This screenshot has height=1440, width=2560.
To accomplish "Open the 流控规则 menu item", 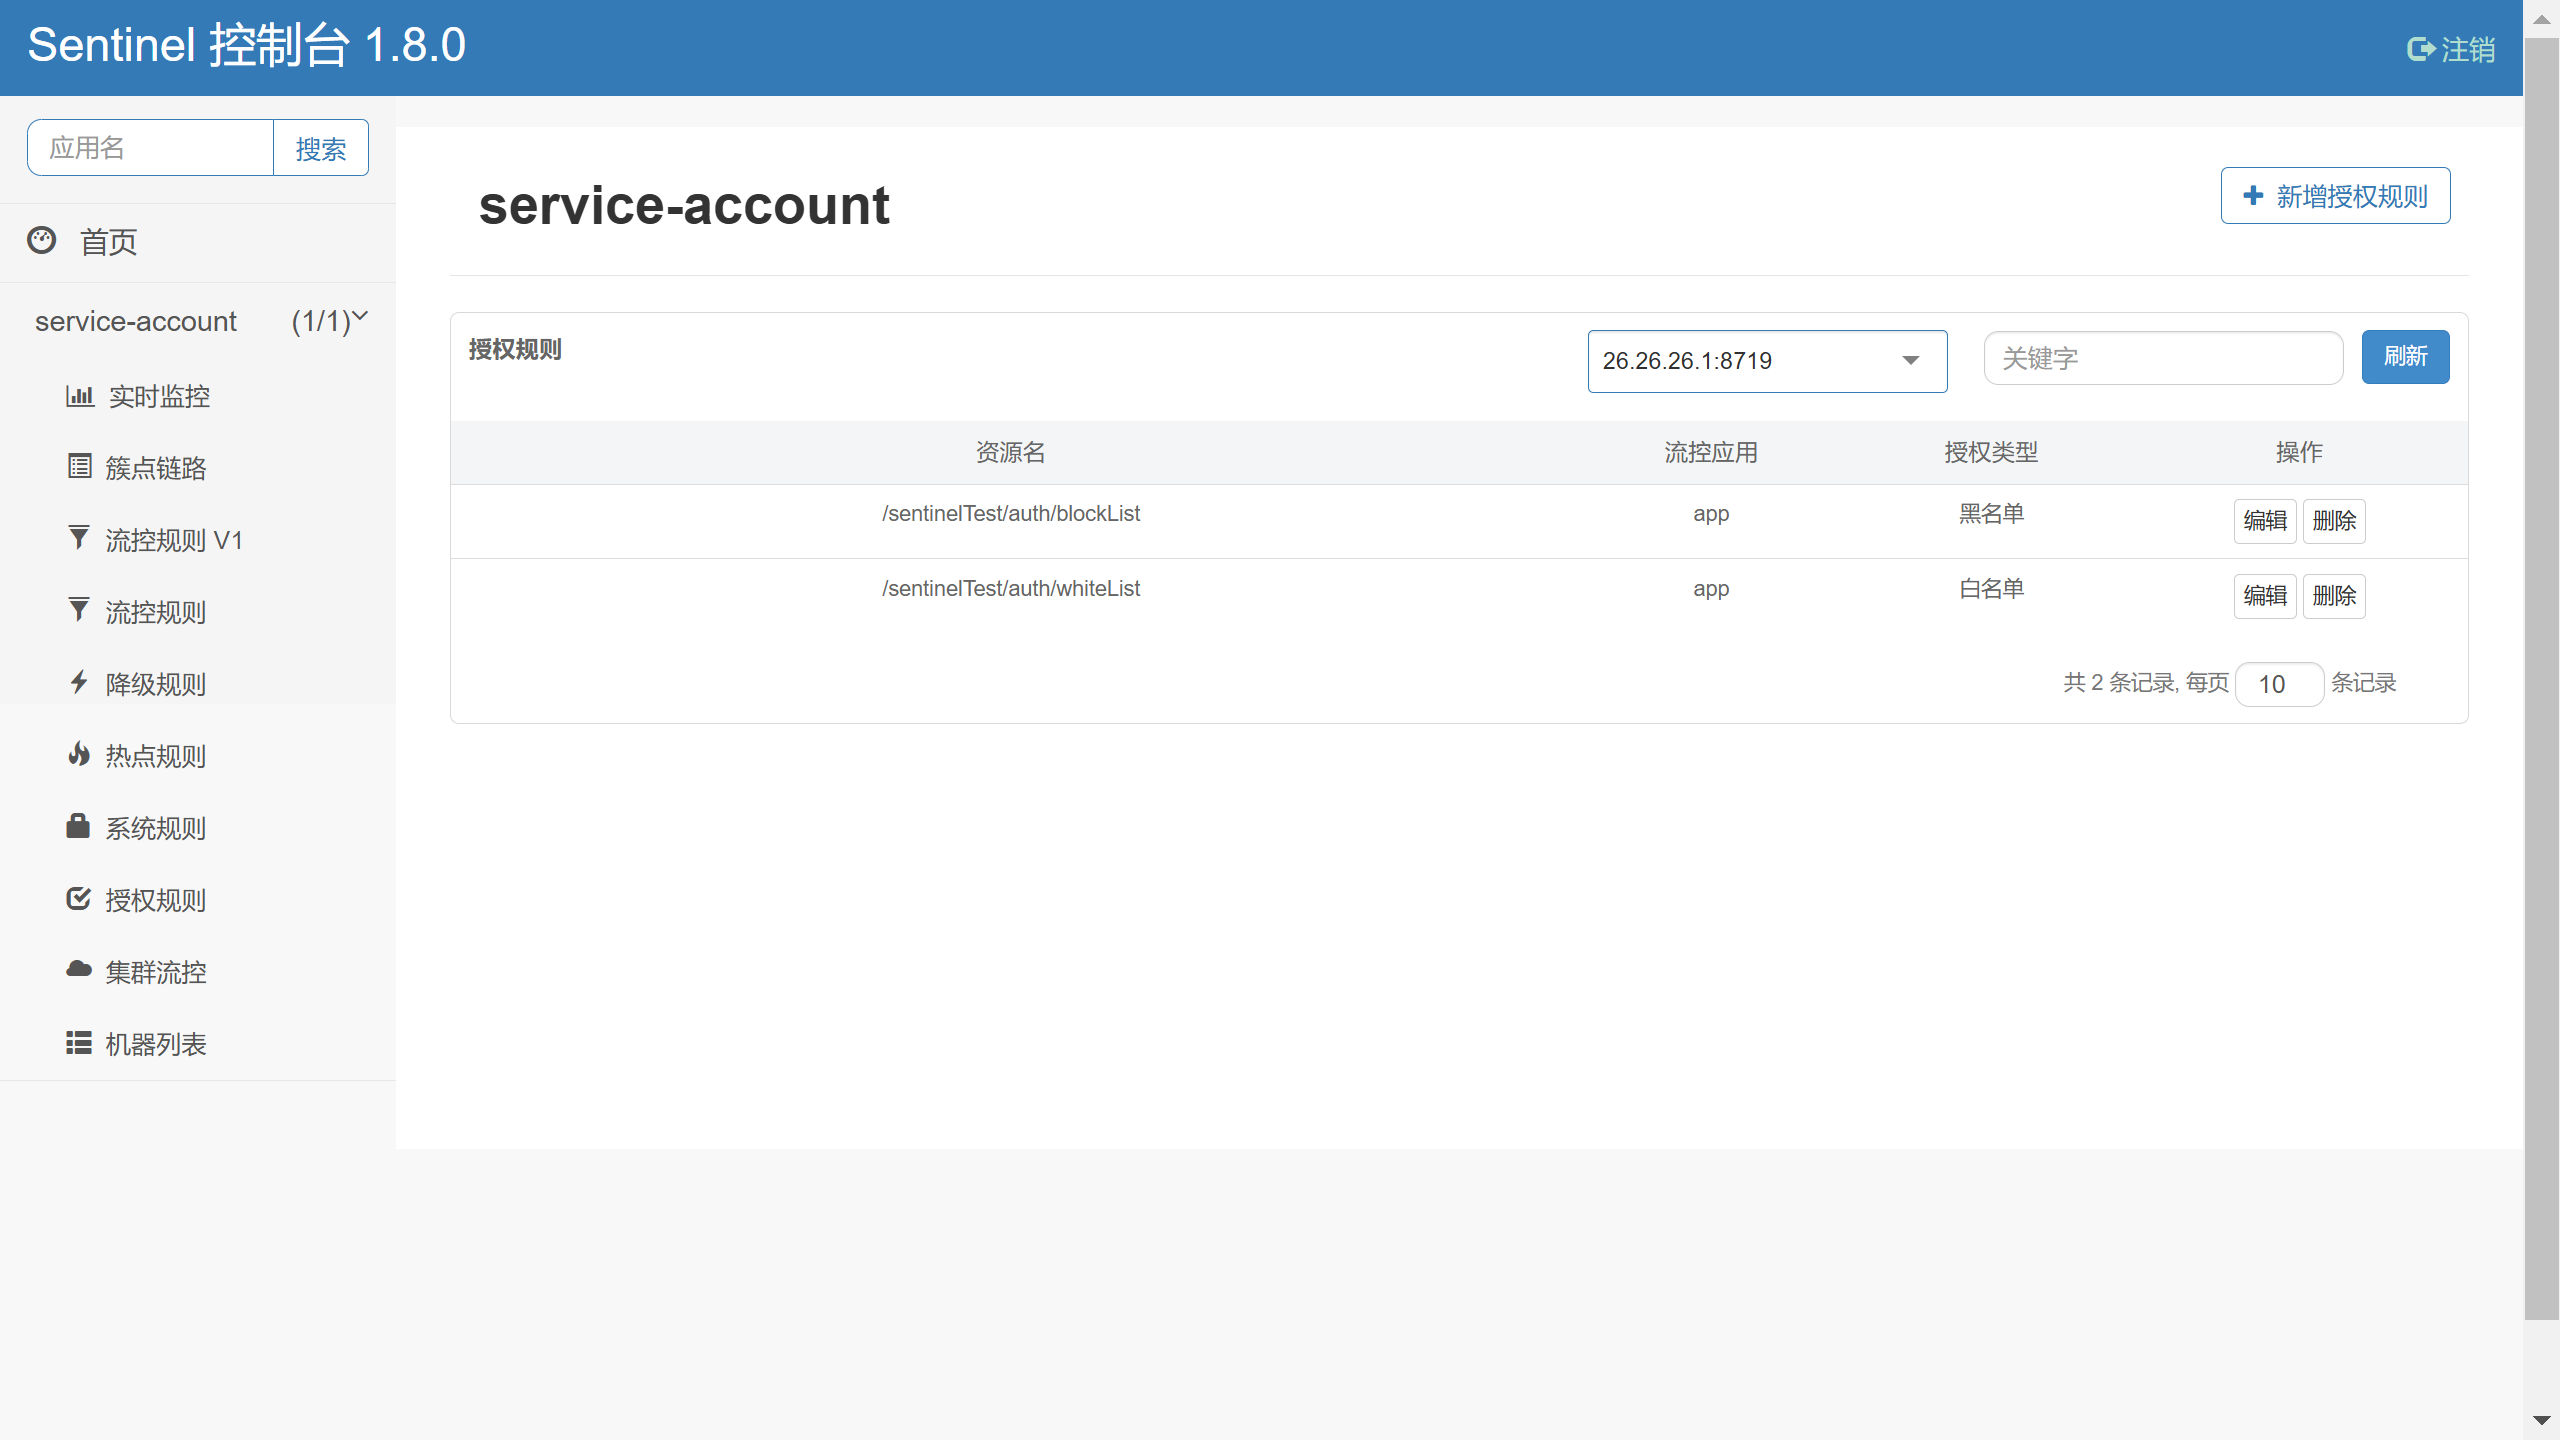I will (156, 612).
